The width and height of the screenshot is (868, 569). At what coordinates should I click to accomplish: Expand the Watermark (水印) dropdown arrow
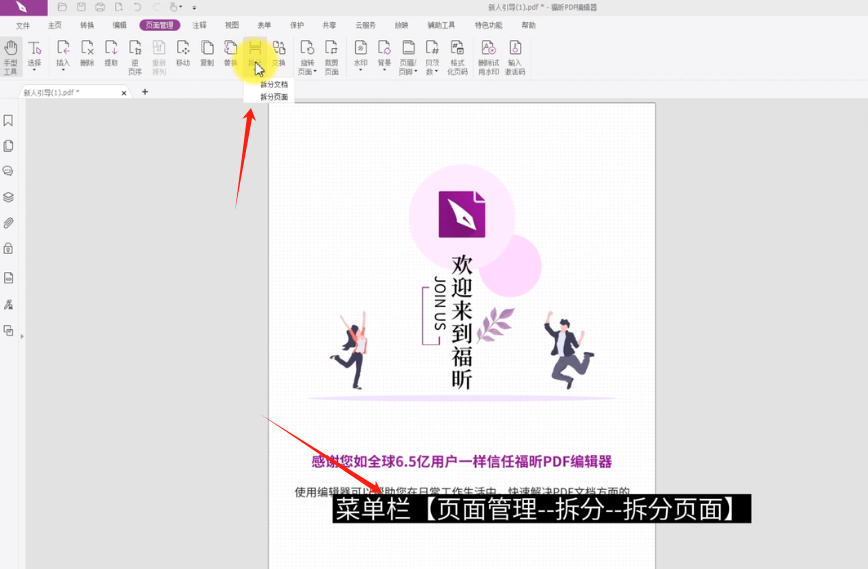pyautogui.click(x=360, y=70)
